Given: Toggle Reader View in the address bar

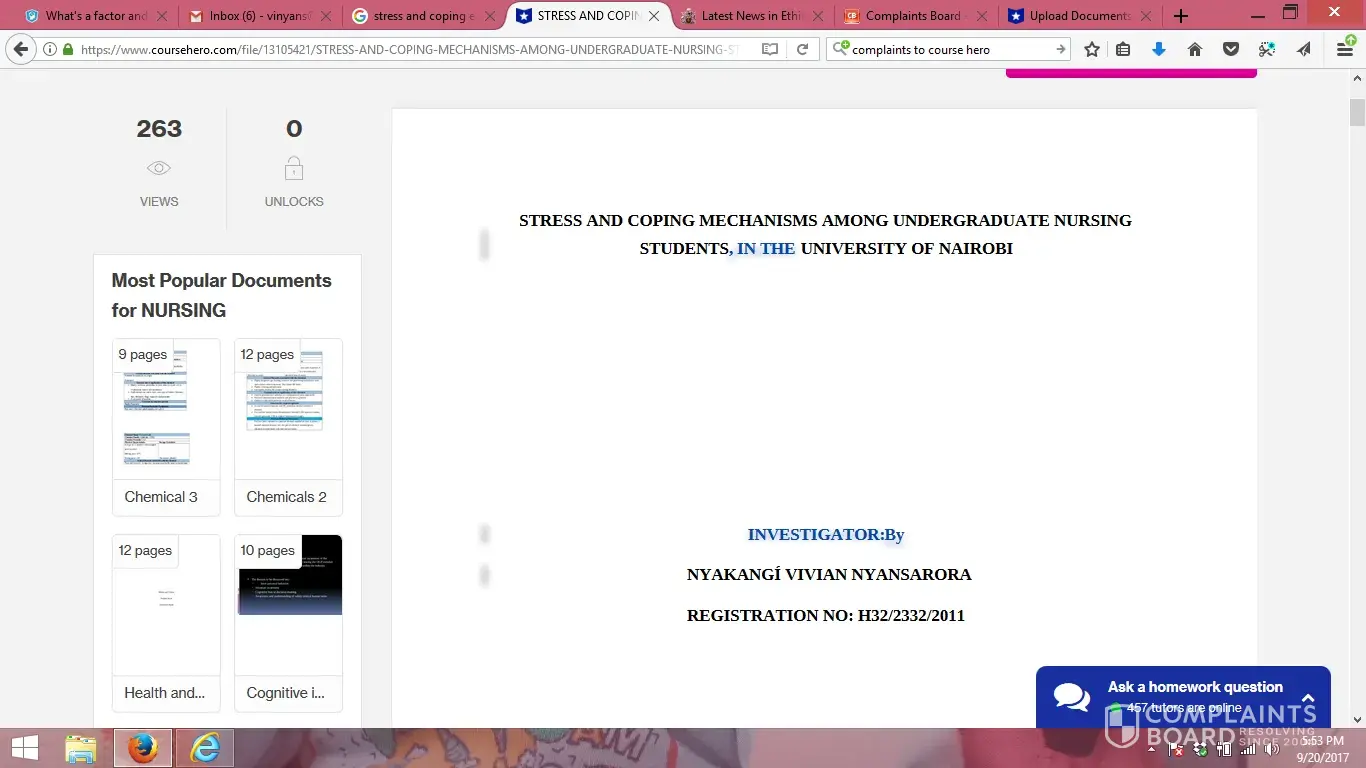Looking at the screenshot, I should 769,50.
